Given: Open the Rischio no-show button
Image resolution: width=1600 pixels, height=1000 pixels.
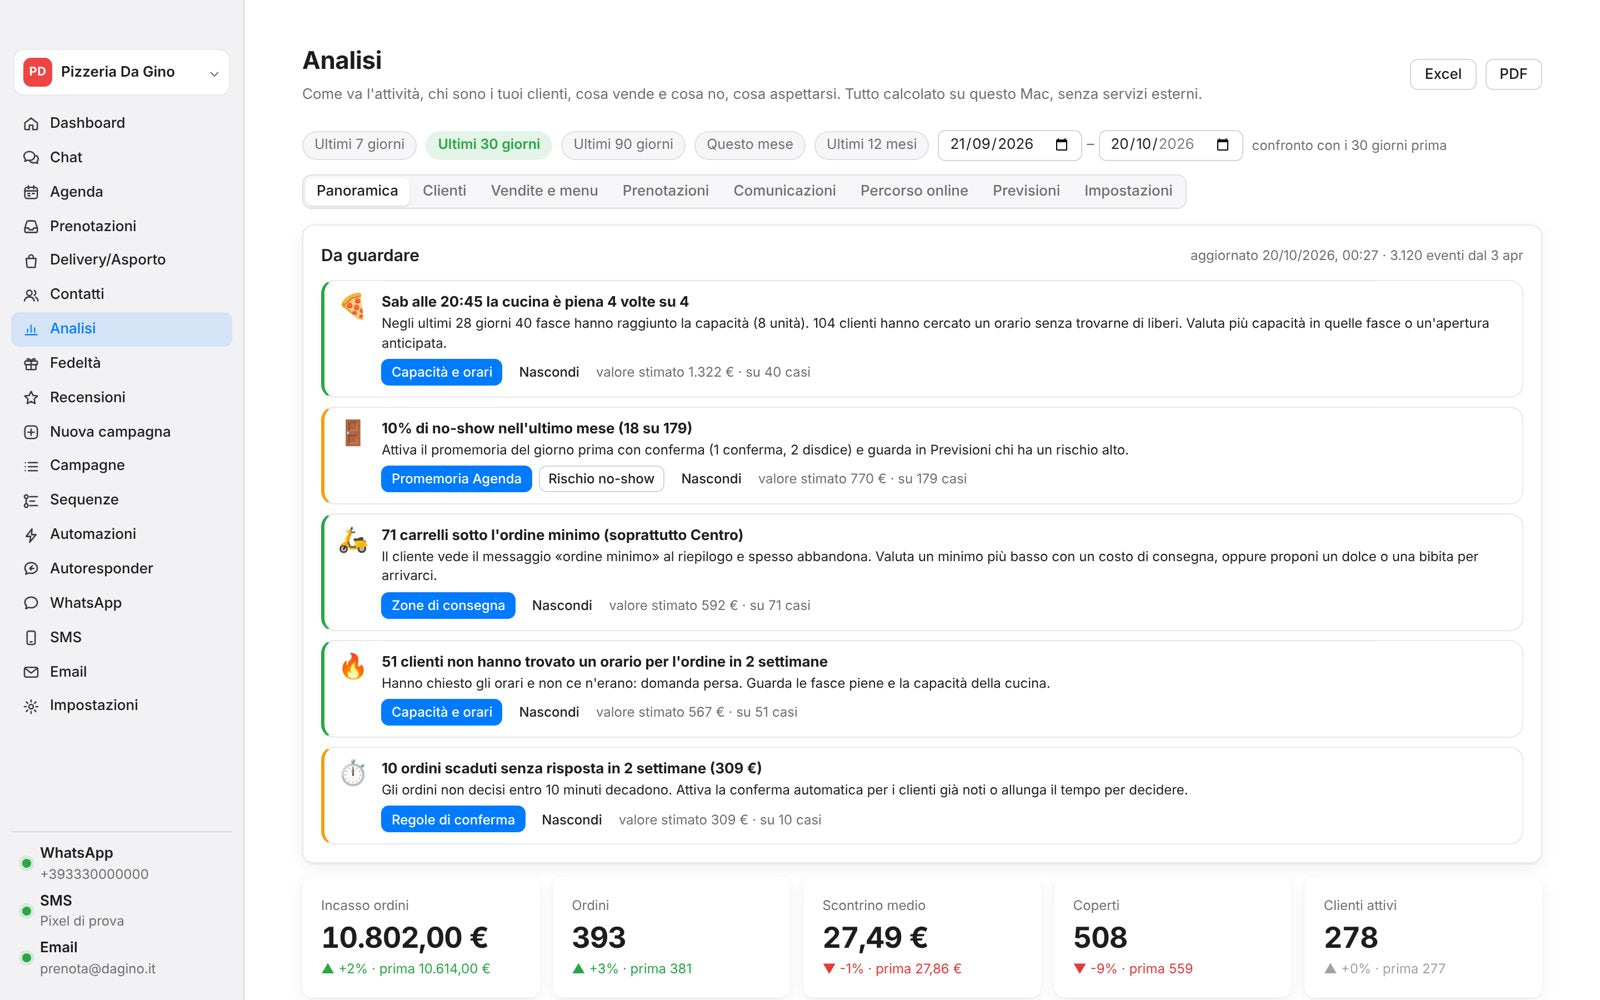Looking at the screenshot, I should [601, 479].
